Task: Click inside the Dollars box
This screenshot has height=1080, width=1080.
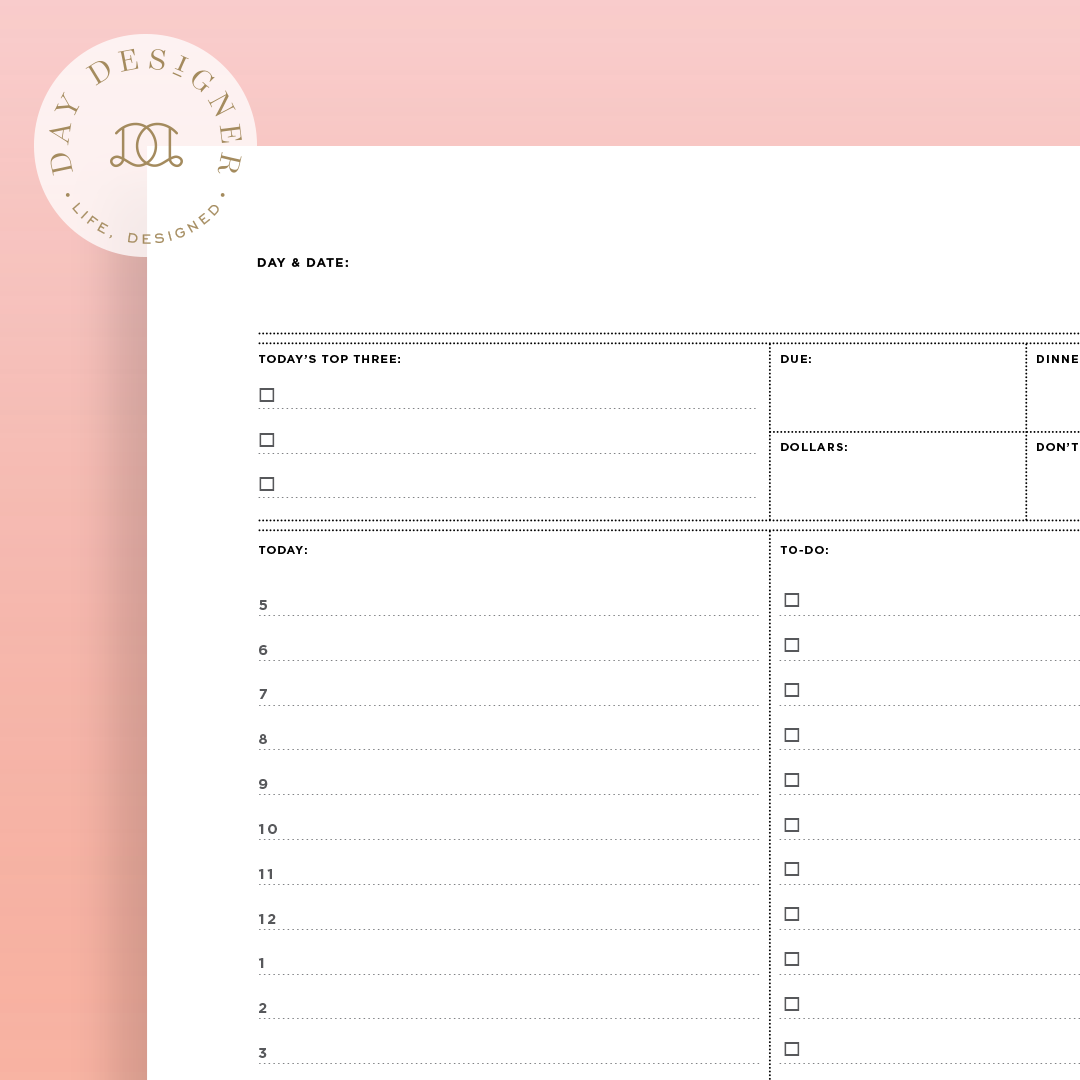Action: coord(897,478)
